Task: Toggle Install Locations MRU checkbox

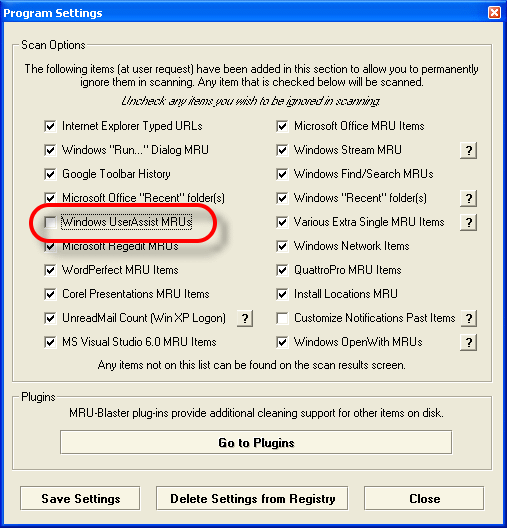Action: tap(282, 294)
